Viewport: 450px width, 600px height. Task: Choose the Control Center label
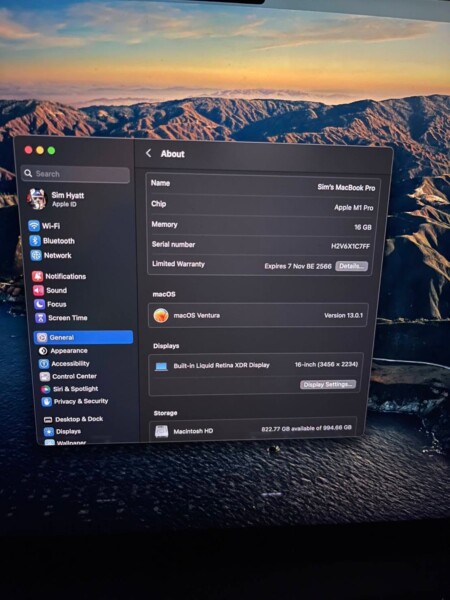(75, 377)
